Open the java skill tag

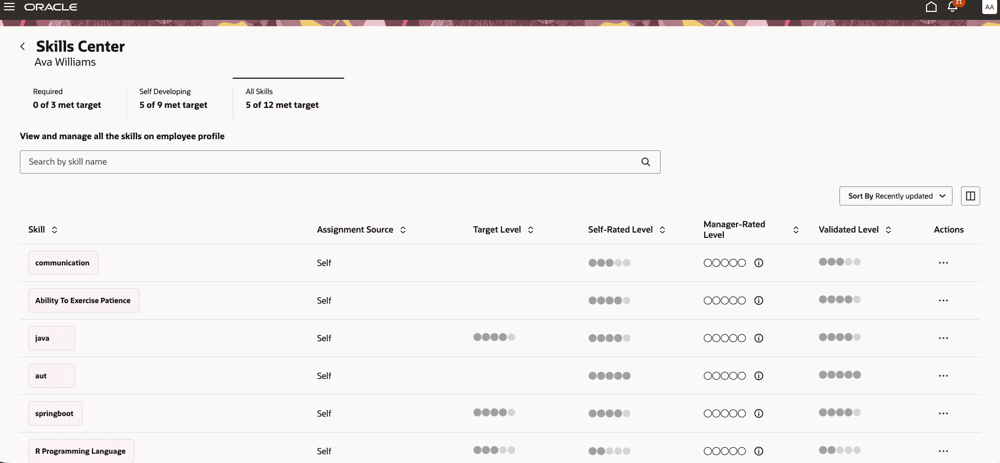click(51, 338)
